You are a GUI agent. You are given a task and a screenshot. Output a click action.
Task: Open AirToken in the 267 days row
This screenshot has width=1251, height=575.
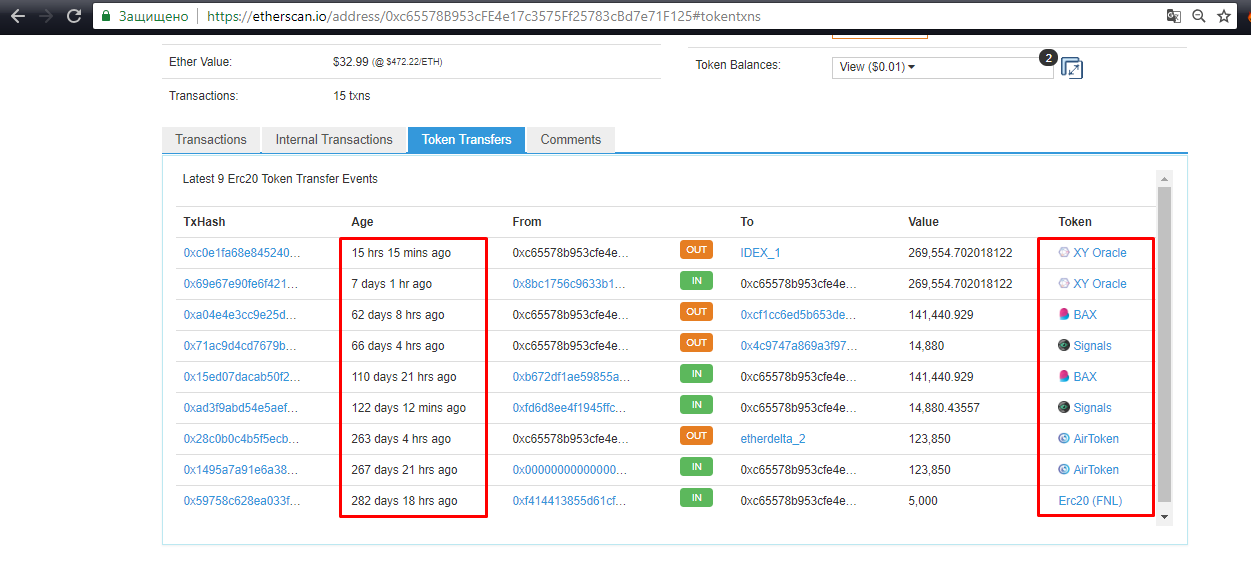(x=1096, y=470)
